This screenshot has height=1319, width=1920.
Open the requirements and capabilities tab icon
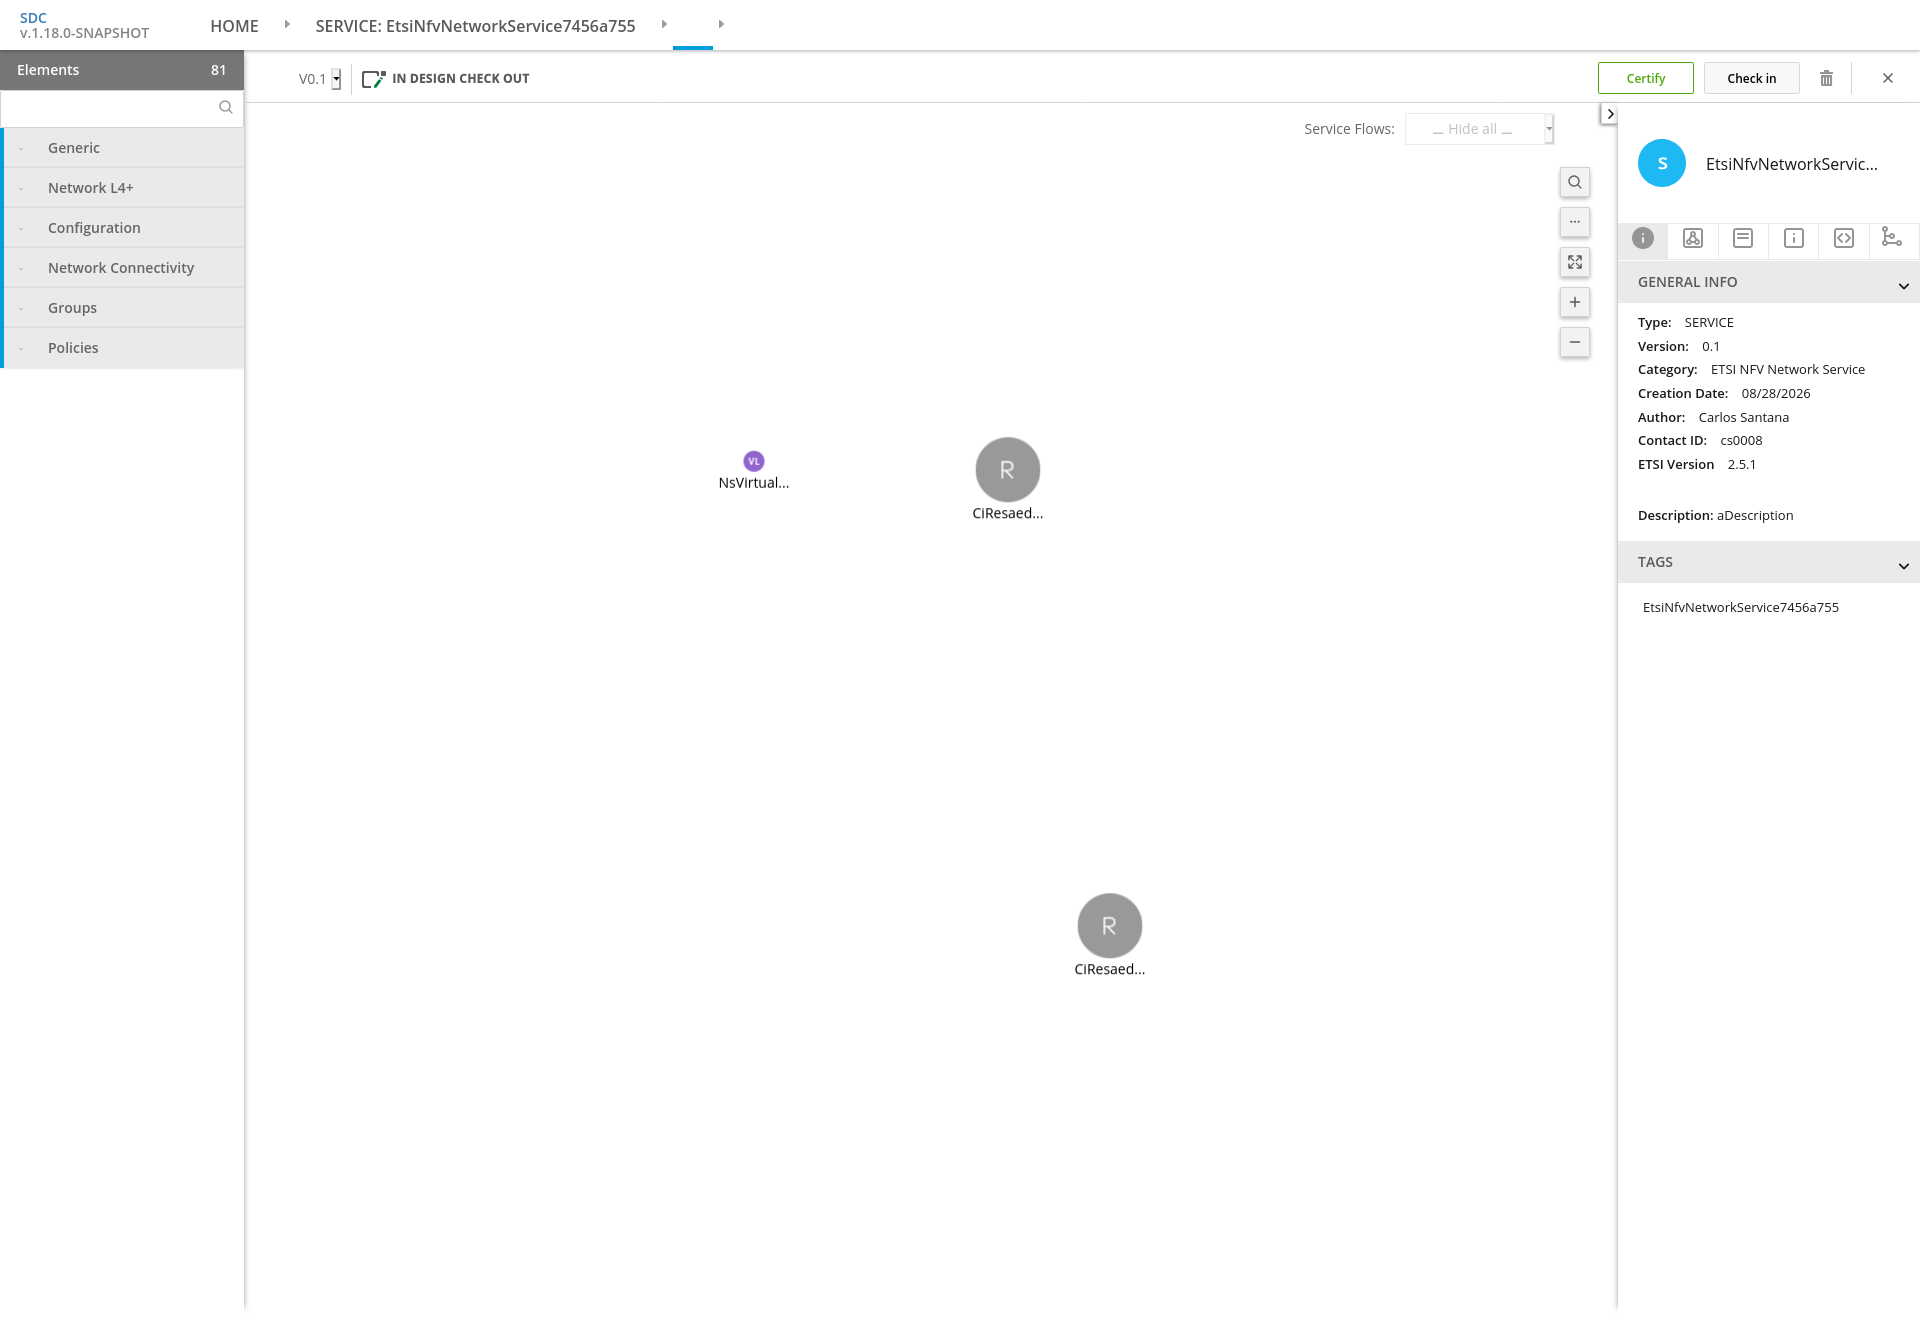click(1892, 237)
